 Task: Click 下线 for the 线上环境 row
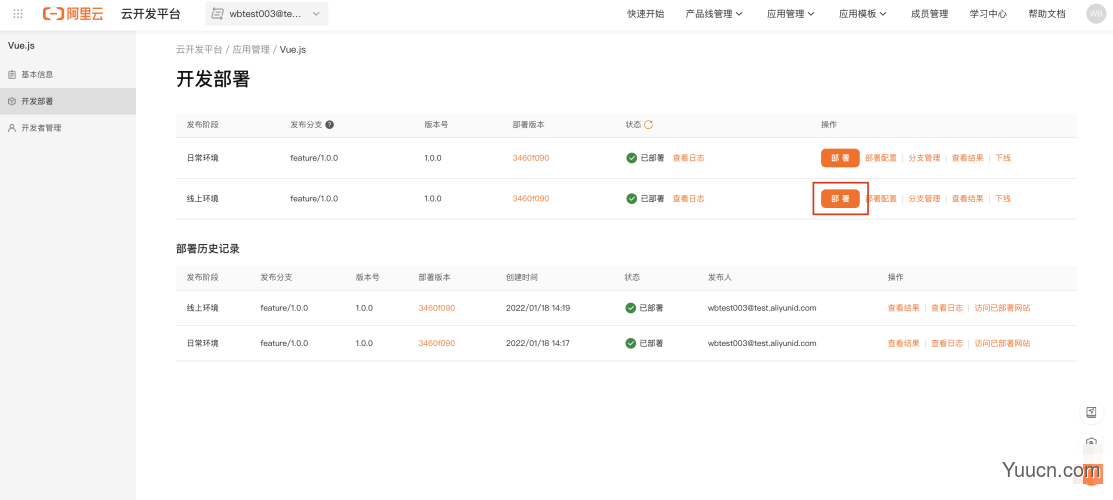click(1002, 199)
